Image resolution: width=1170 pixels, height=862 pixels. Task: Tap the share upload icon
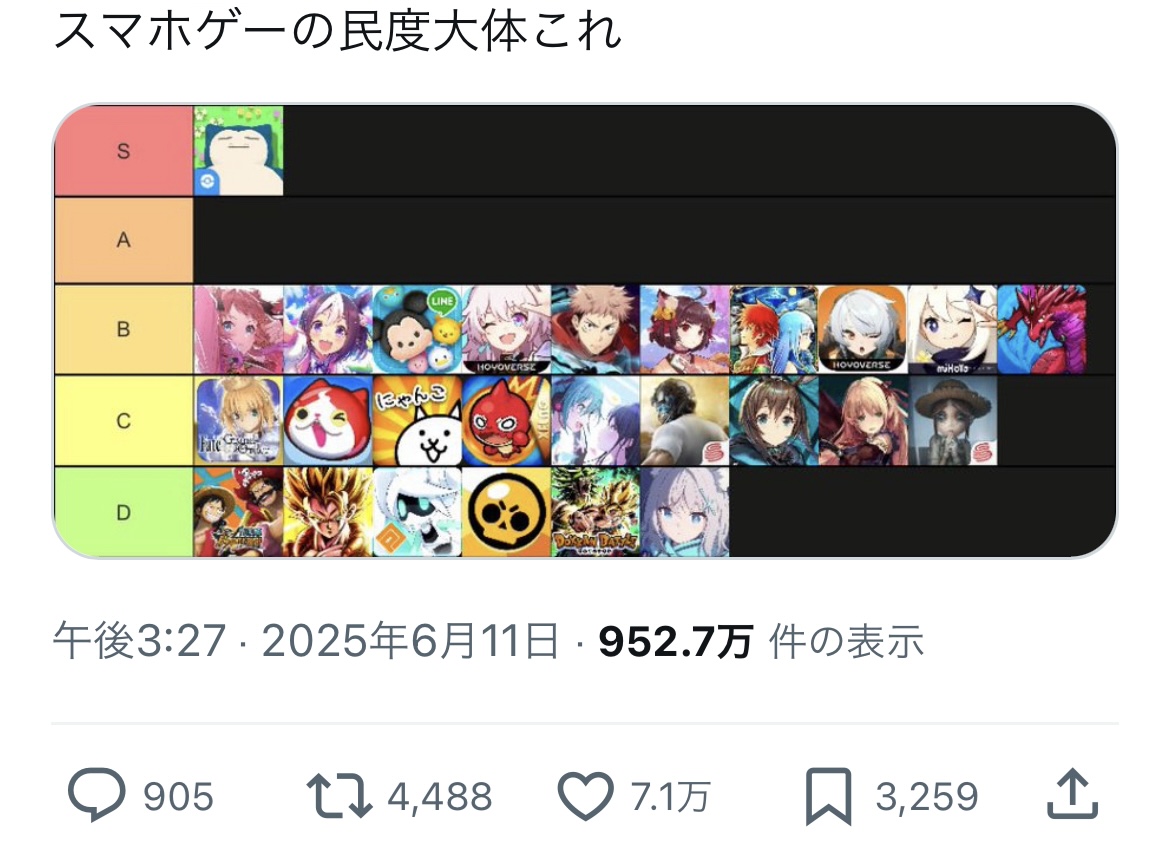point(1072,794)
